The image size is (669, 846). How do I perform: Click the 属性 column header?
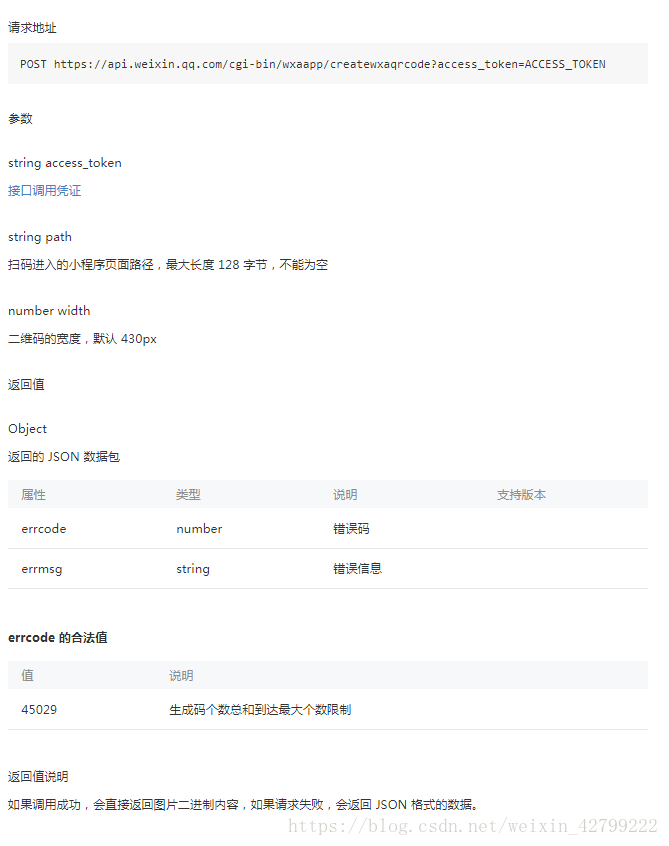coord(33,495)
